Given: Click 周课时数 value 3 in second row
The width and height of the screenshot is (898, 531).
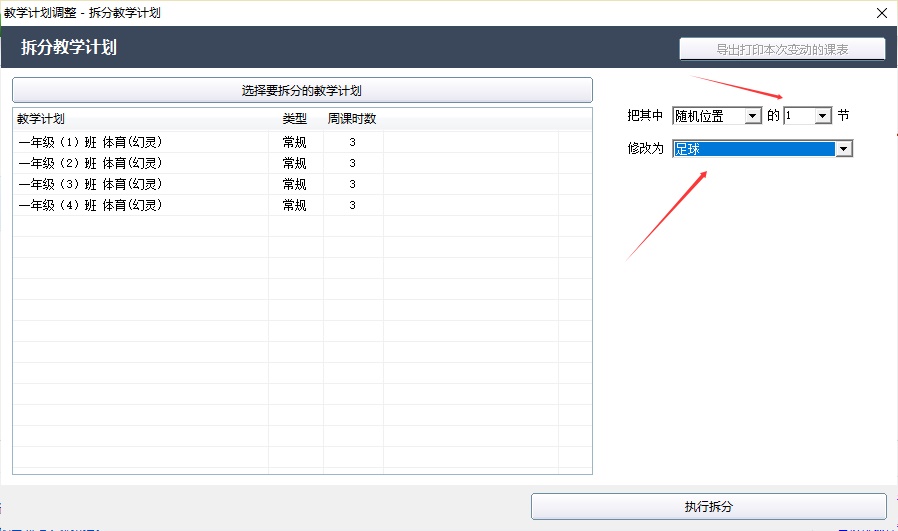Looking at the screenshot, I should 352,163.
